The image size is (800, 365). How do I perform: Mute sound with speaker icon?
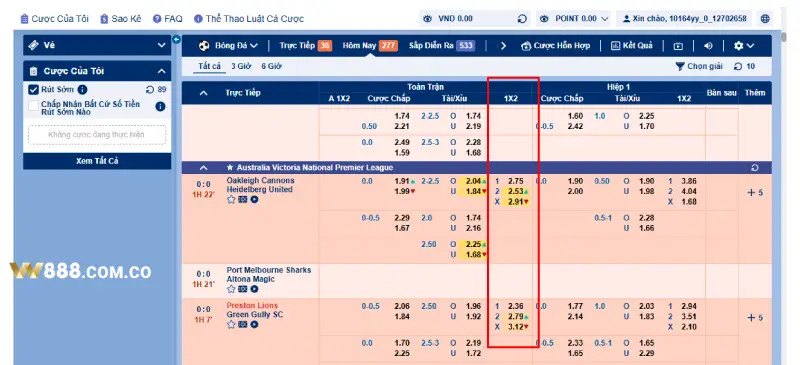708,45
